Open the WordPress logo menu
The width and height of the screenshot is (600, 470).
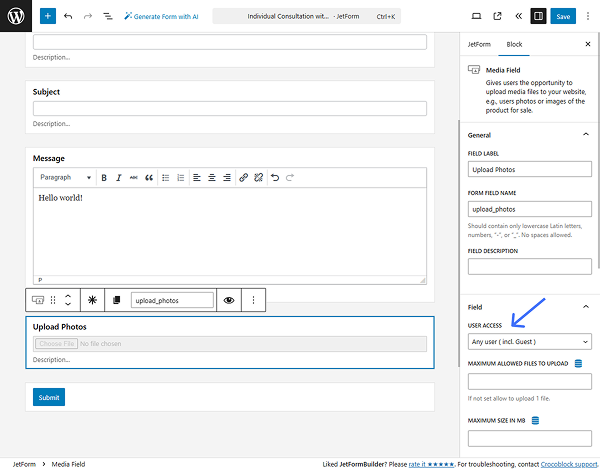tap(16, 16)
